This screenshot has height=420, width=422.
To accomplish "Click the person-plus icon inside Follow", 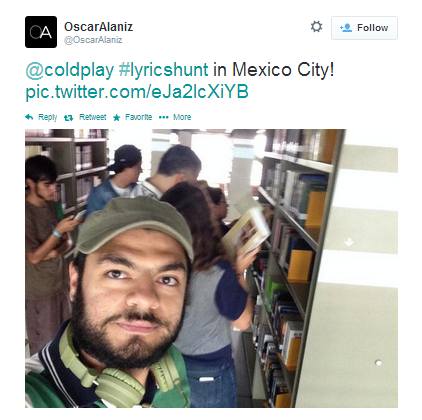I will point(346,28).
